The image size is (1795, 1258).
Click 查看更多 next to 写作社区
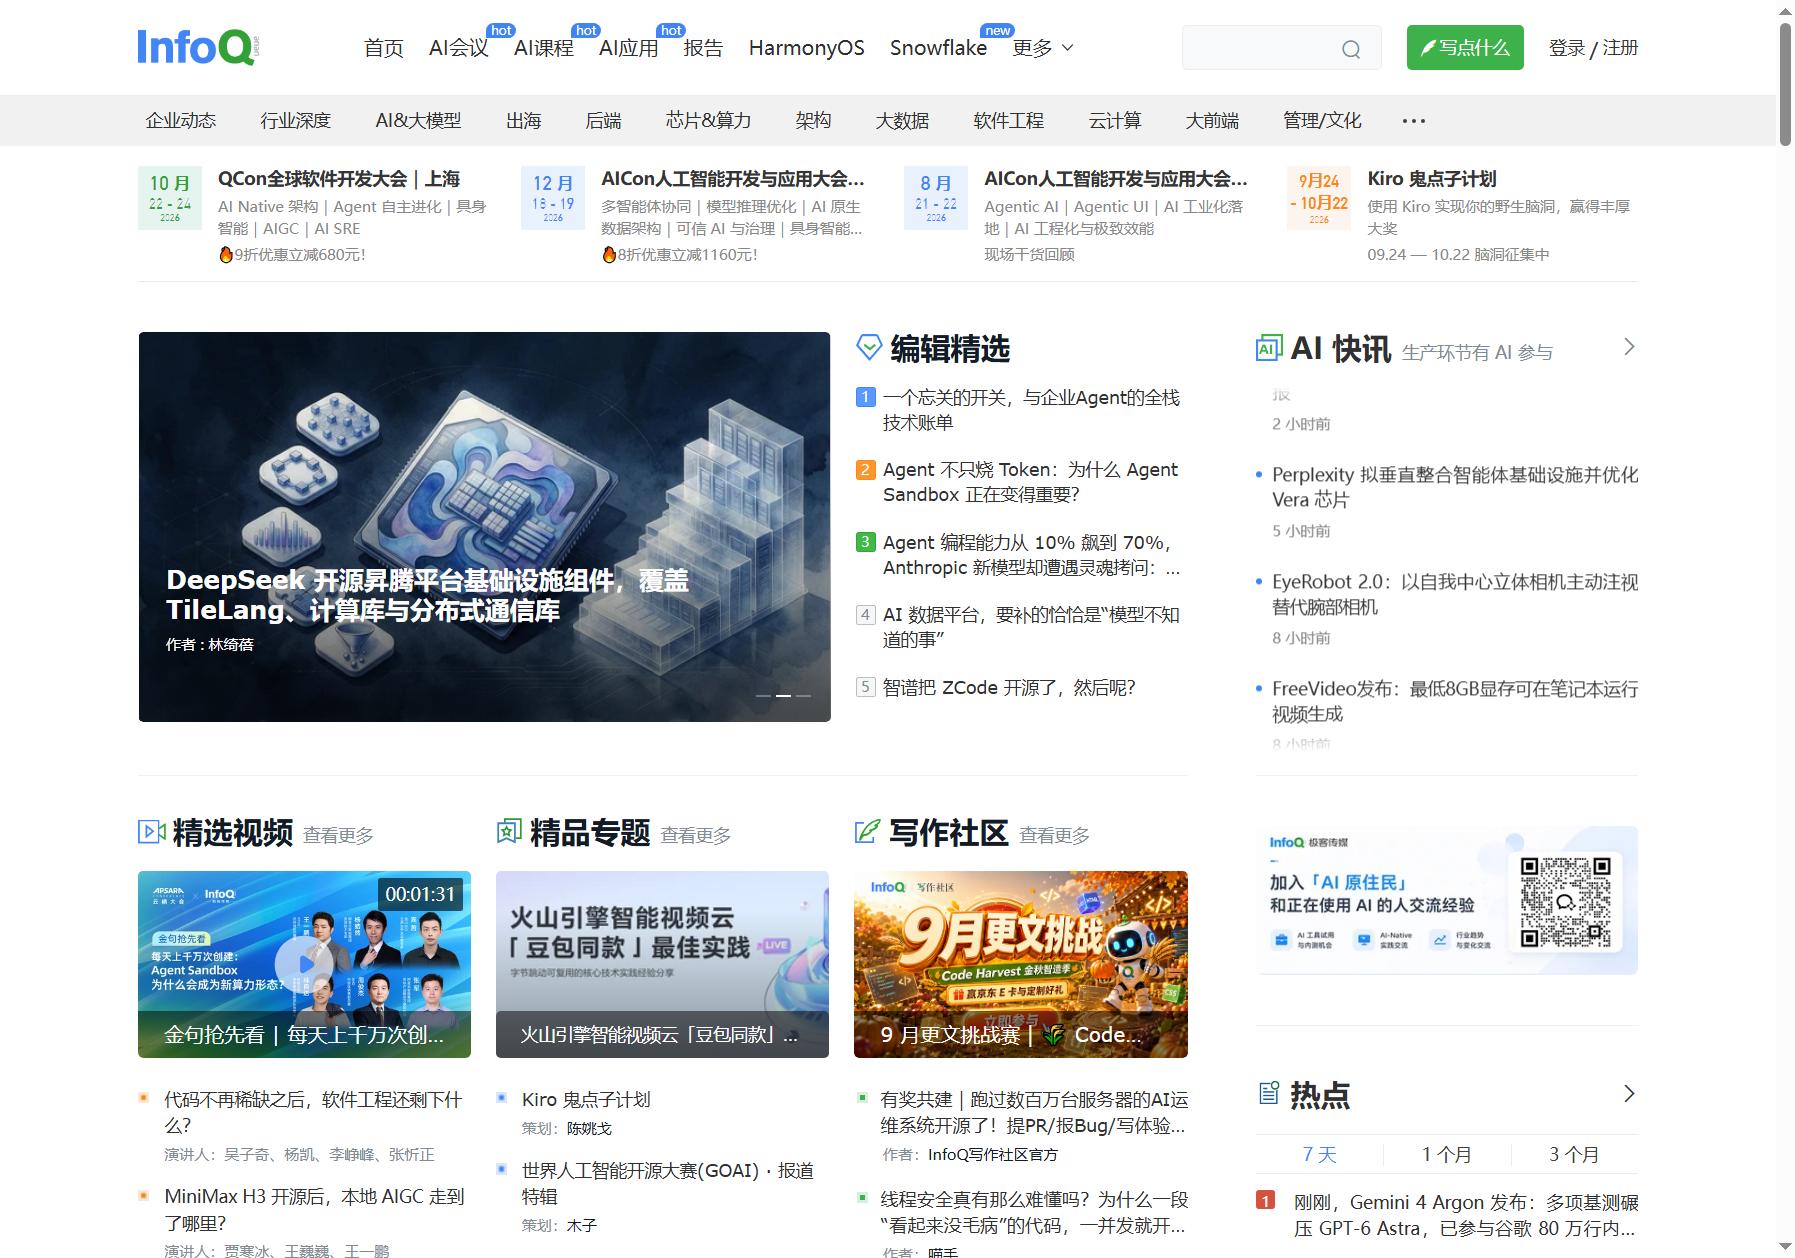click(1054, 835)
